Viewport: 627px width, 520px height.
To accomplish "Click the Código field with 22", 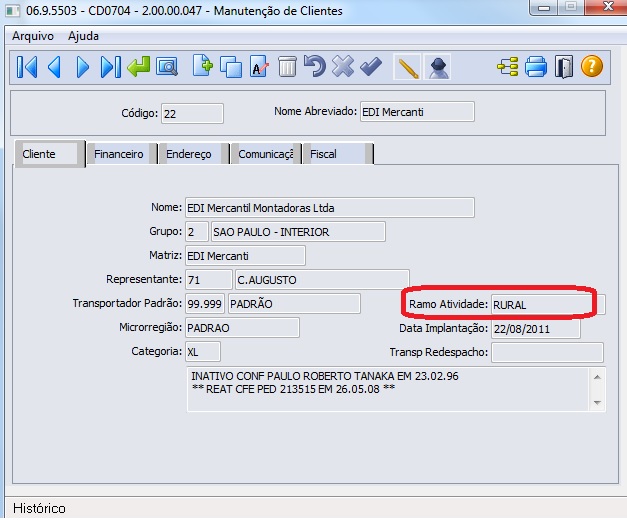I will tap(192, 114).
